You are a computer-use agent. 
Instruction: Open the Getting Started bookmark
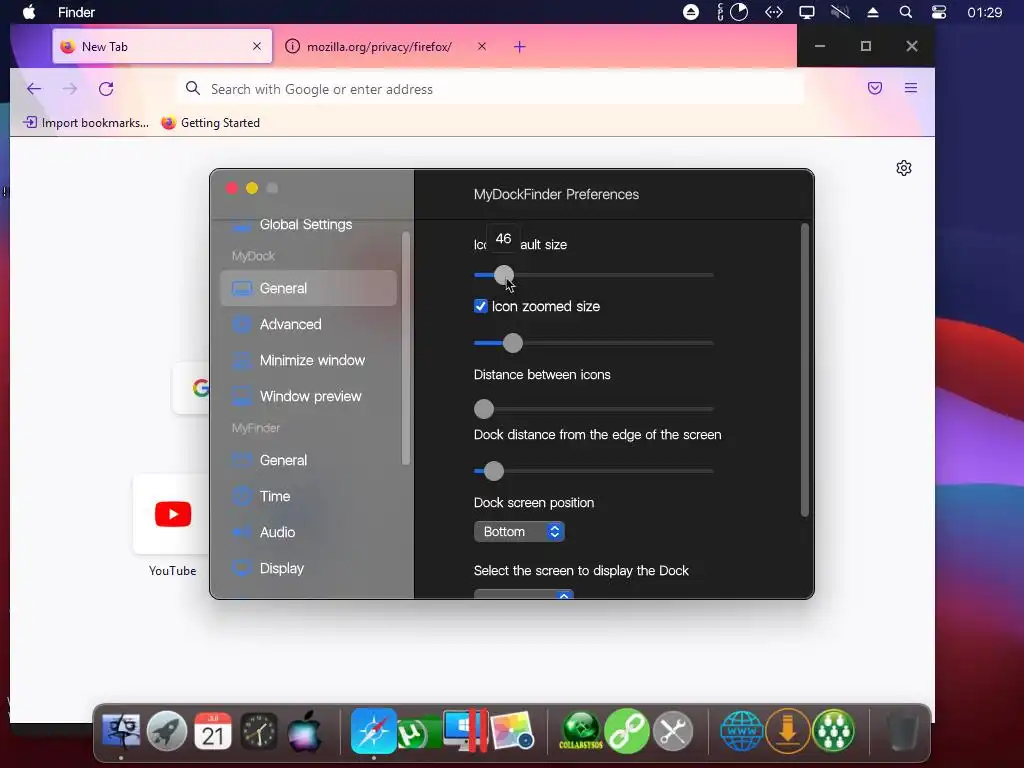click(x=210, y=123)
